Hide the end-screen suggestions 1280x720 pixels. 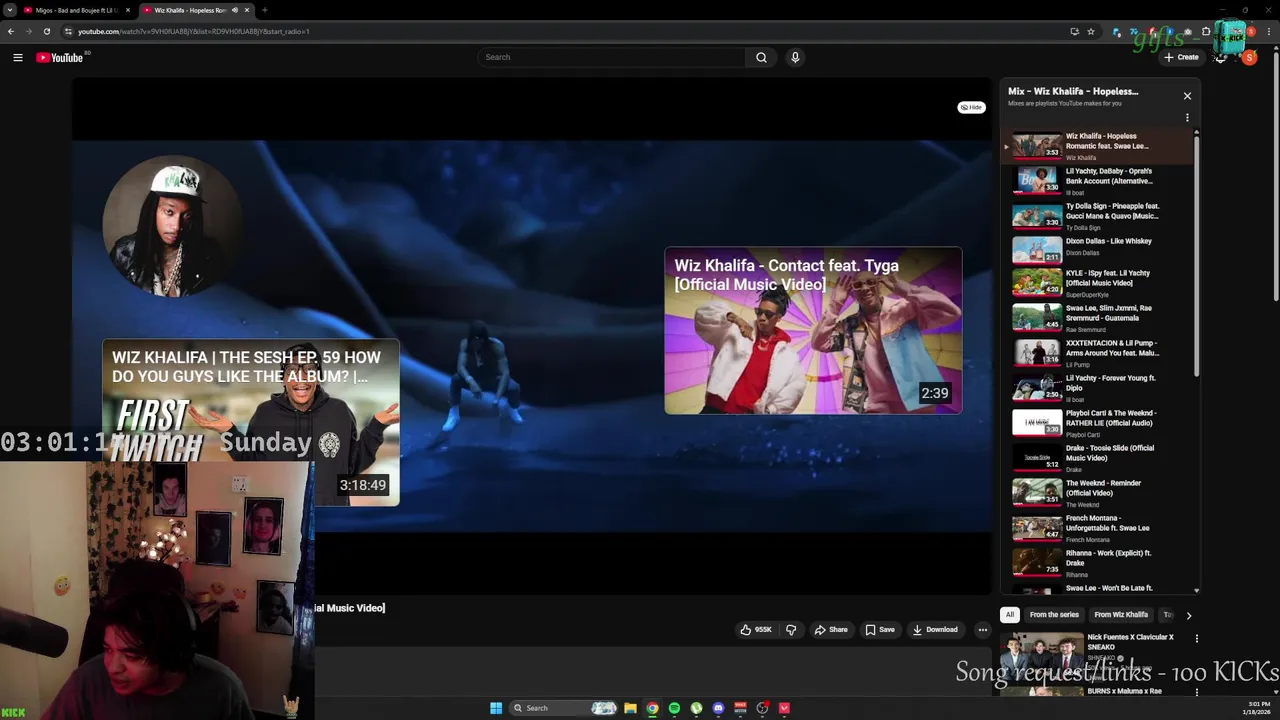[x=971, y=107]
